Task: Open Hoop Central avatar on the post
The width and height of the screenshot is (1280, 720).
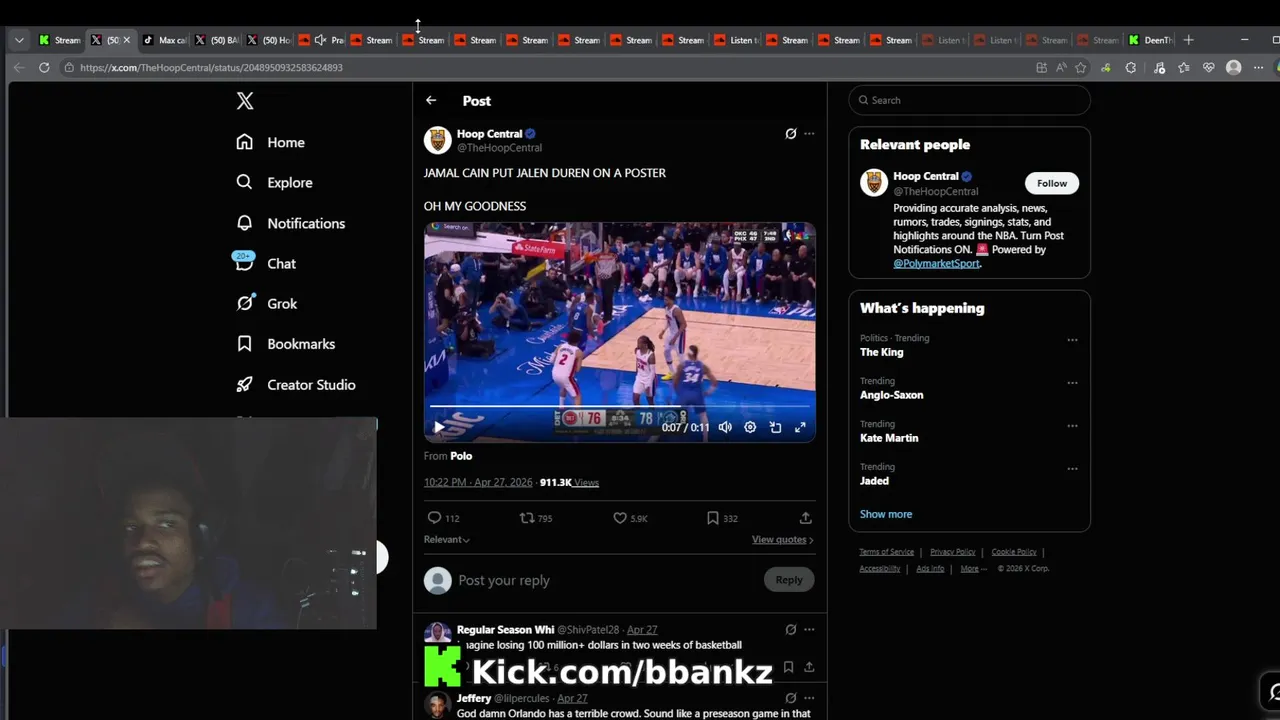Action: (437, 140)
